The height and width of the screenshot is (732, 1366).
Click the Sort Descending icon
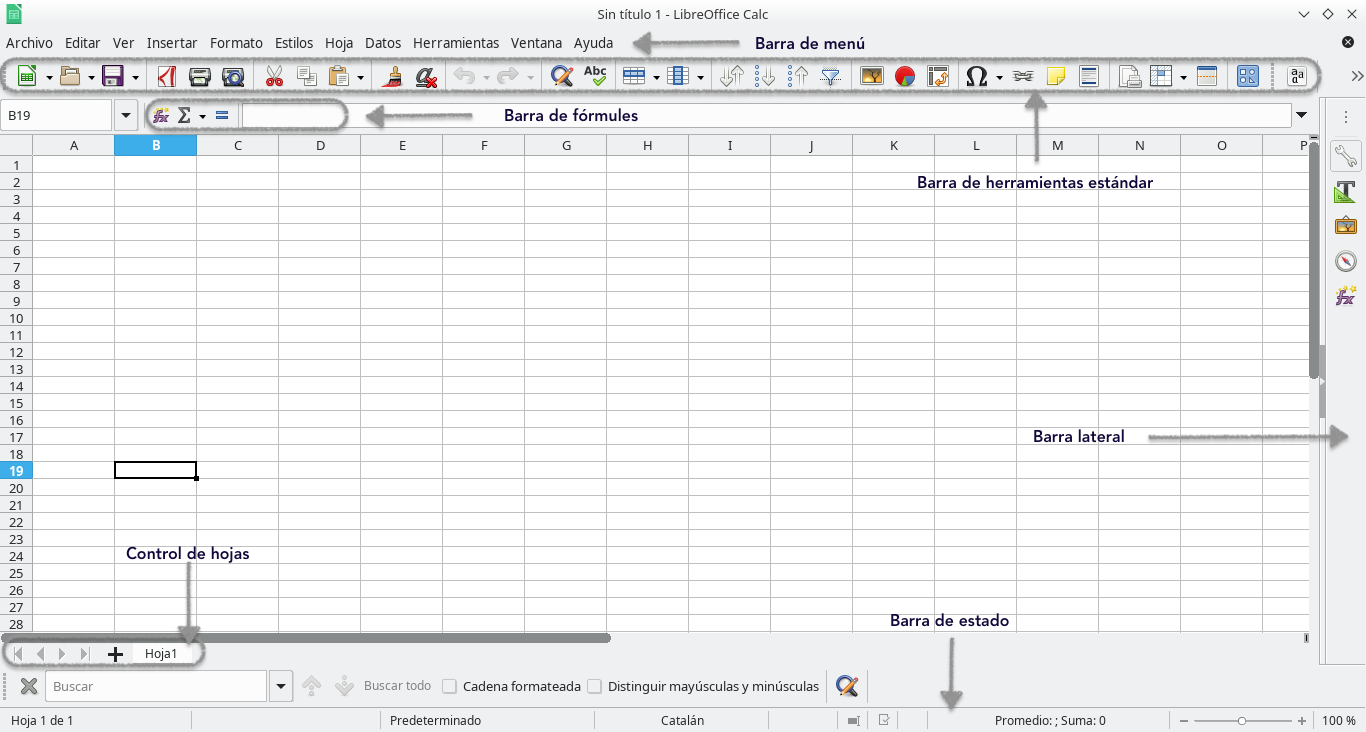pos(798,76)
